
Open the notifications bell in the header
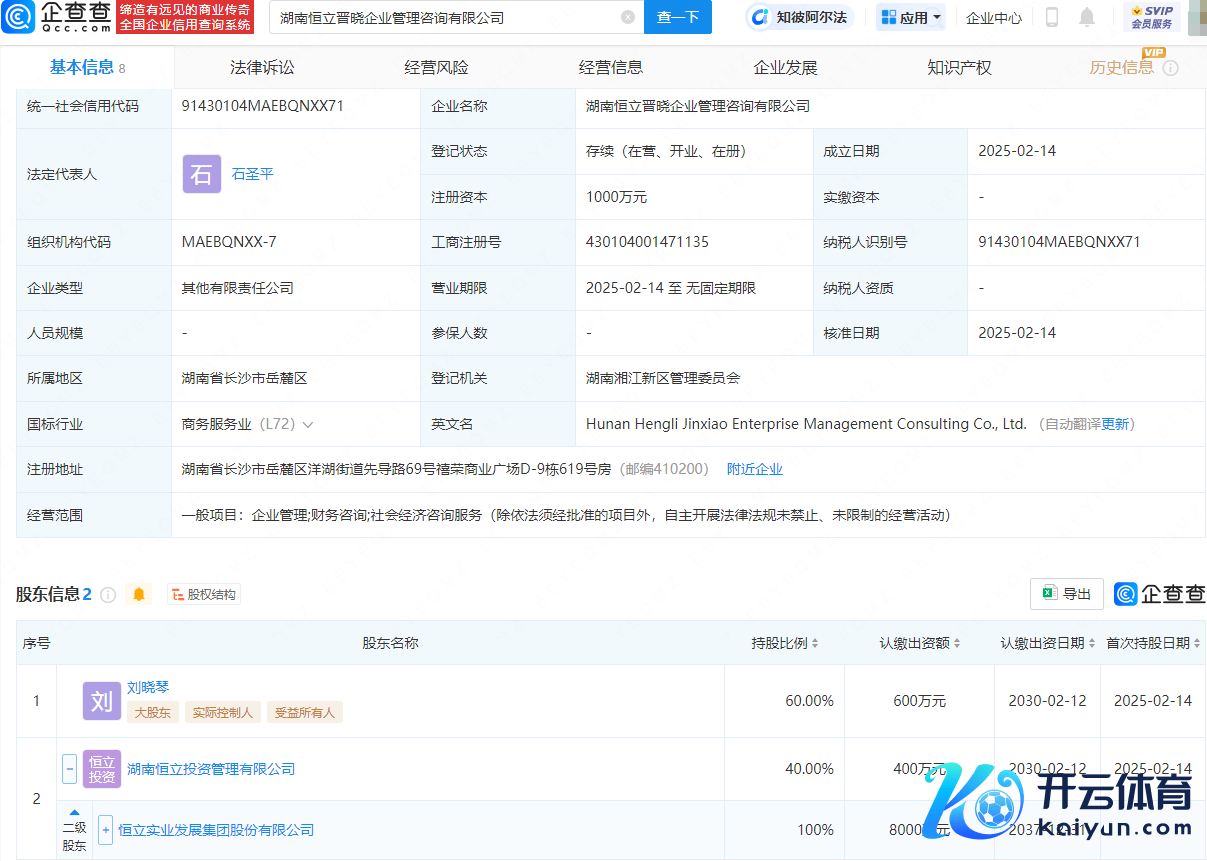point(1087,17)
